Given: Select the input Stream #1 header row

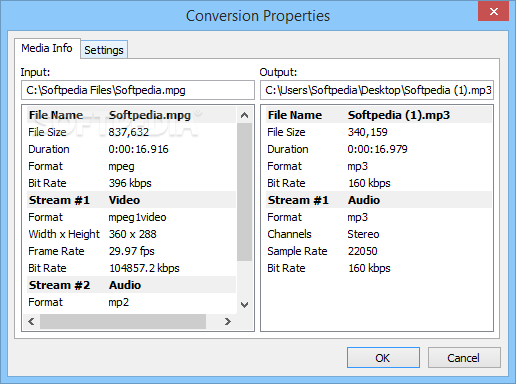Looking at the screenshot, I should pyautogui.click(x=131, y=200).
